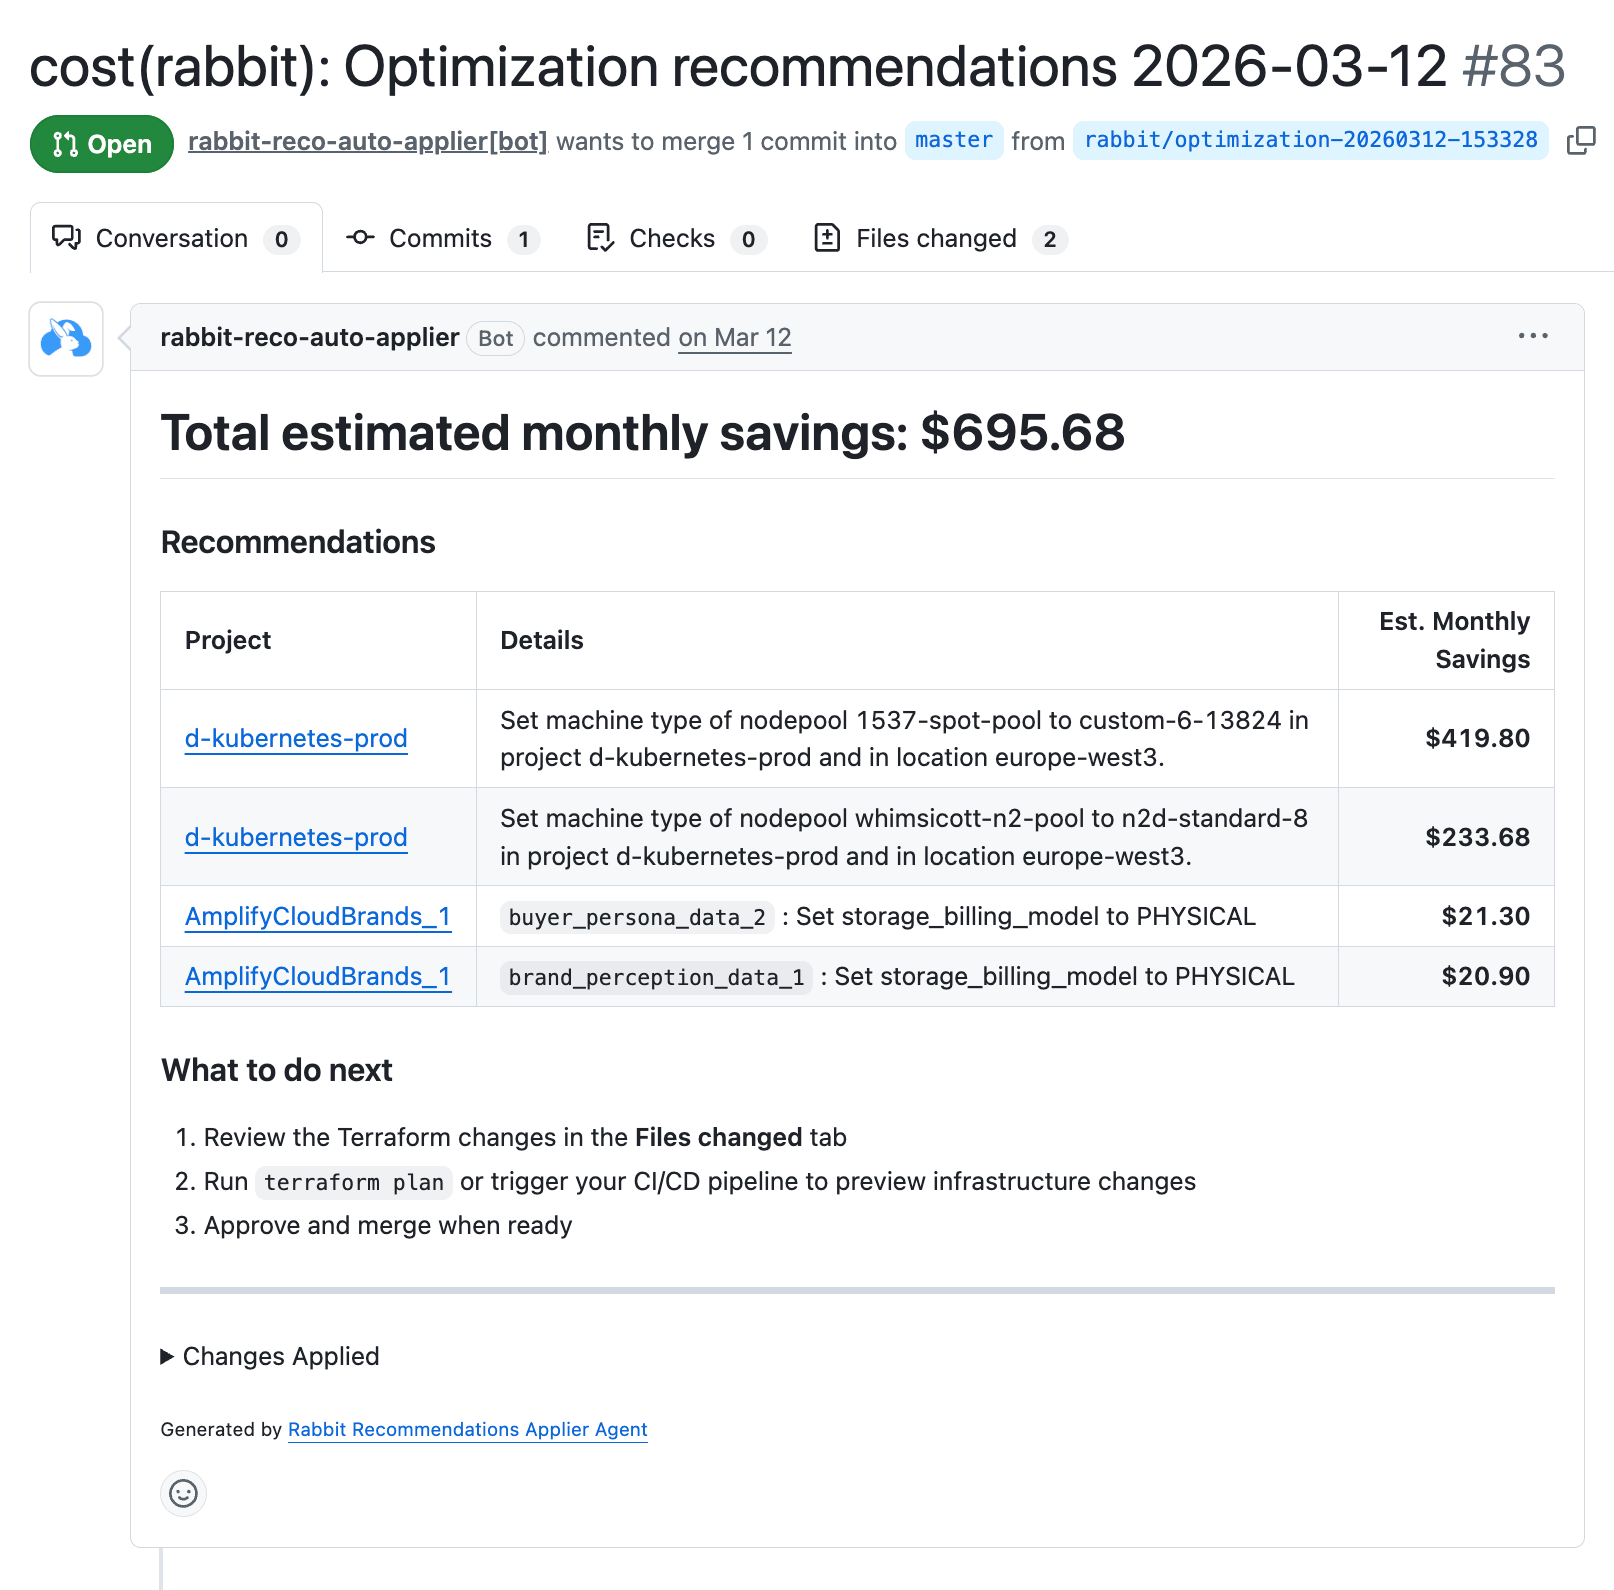Click the pull request number #83
1614x1590 pixels.
coord(1513,67)
